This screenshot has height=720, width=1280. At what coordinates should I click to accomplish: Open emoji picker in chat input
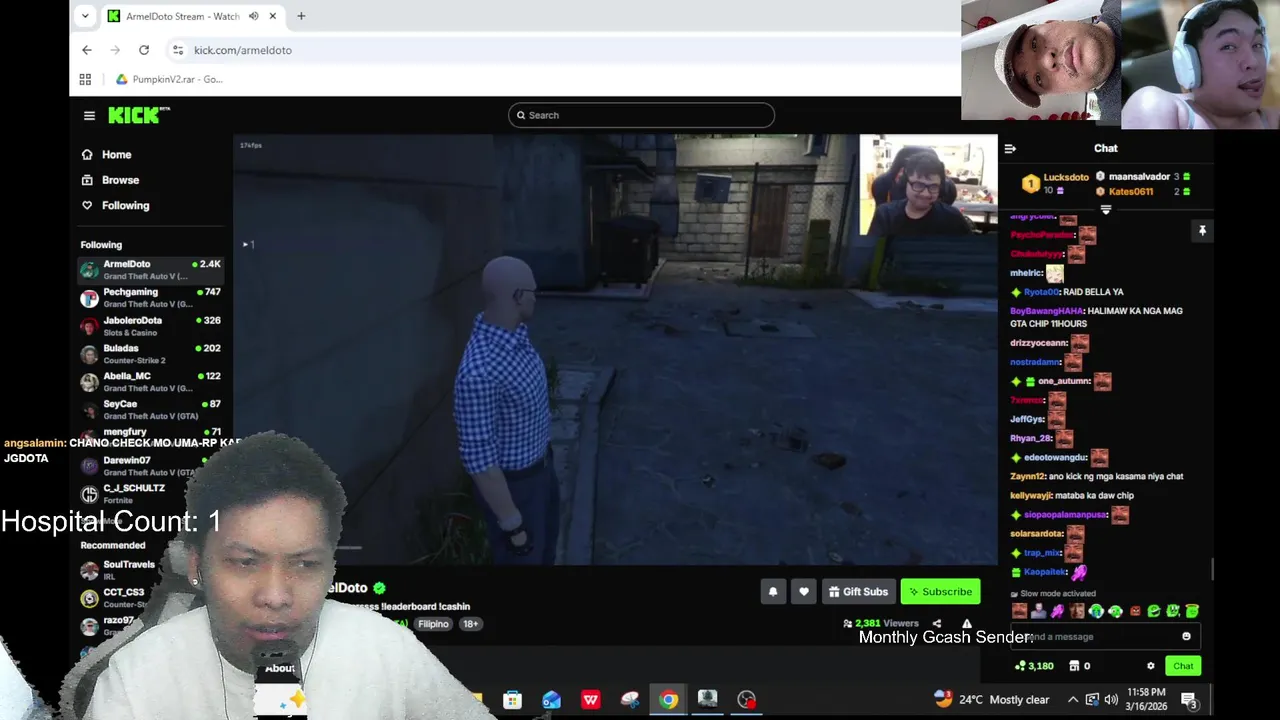1186,637
